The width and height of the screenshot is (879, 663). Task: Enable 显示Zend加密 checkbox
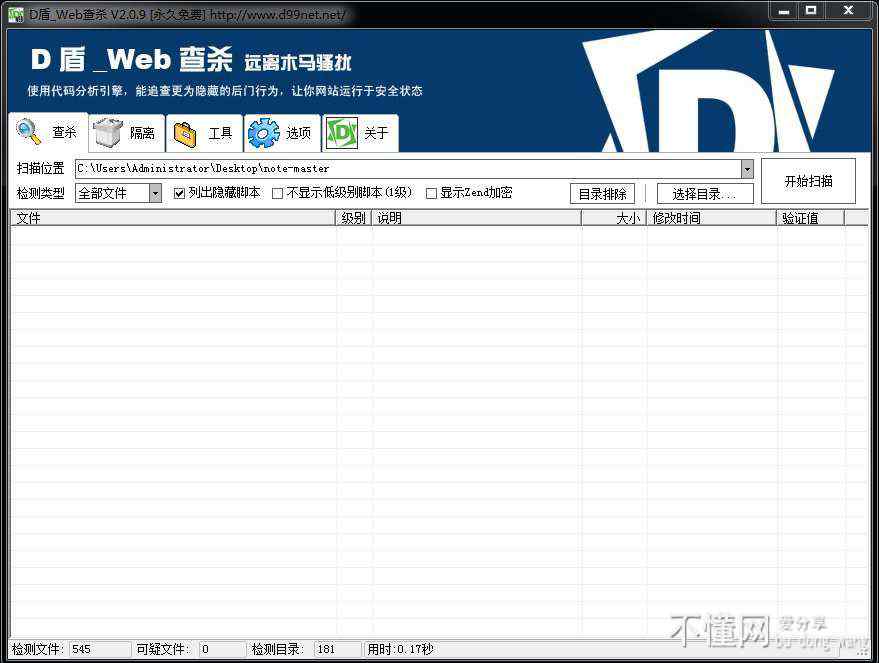point(431,193)
